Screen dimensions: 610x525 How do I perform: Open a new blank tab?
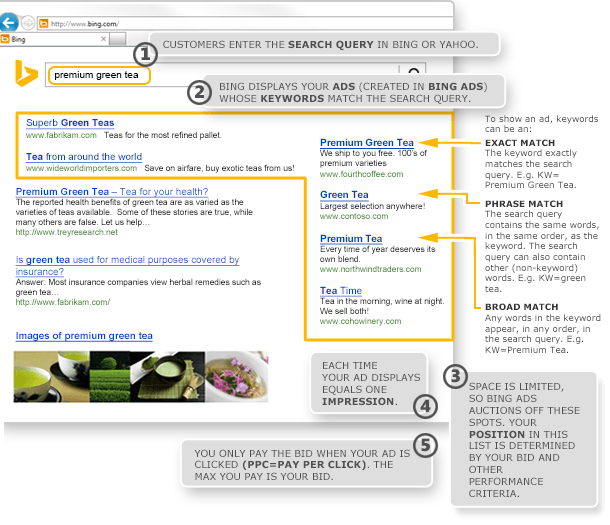click(117, 39)
